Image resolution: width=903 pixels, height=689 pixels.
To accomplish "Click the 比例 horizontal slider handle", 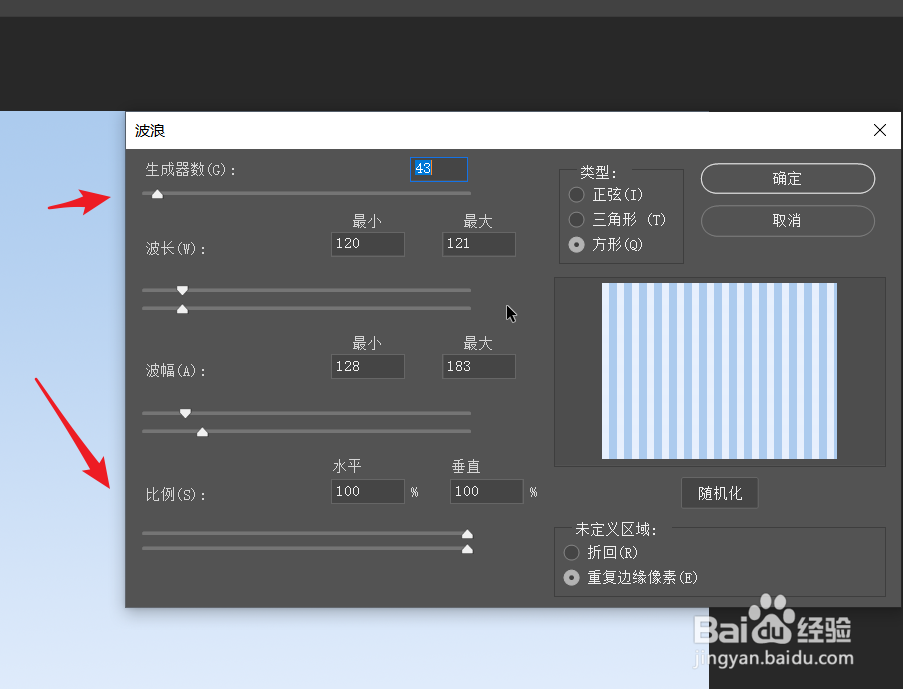I will pyautogui.click(x=467, y=534).
